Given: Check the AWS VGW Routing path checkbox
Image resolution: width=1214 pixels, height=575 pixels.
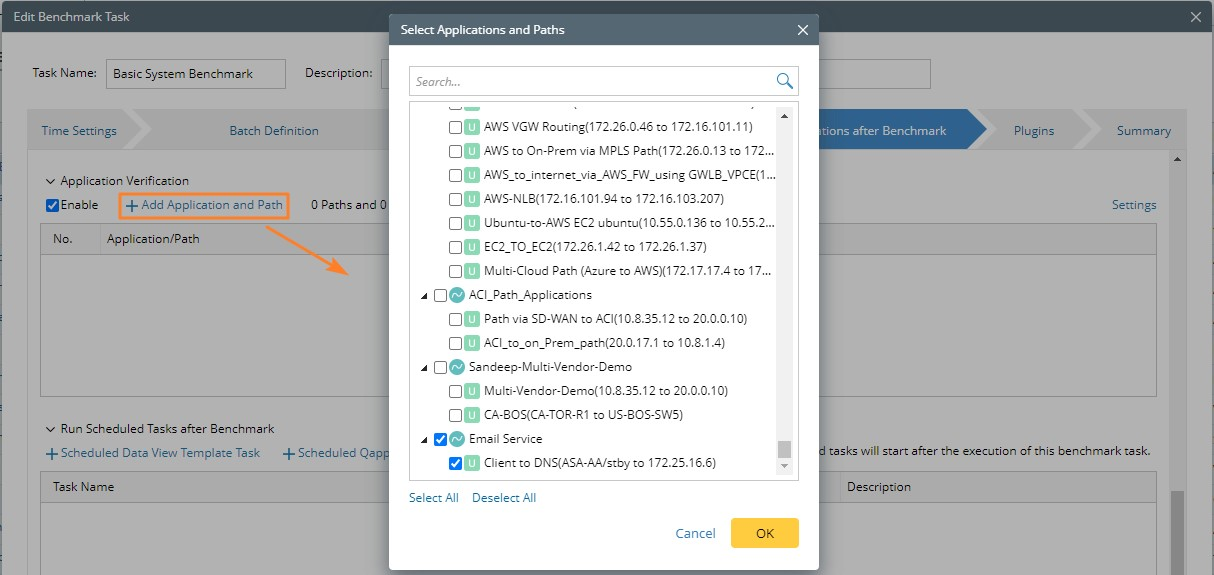Looking at the screenshot, I should tap(455, 127).
